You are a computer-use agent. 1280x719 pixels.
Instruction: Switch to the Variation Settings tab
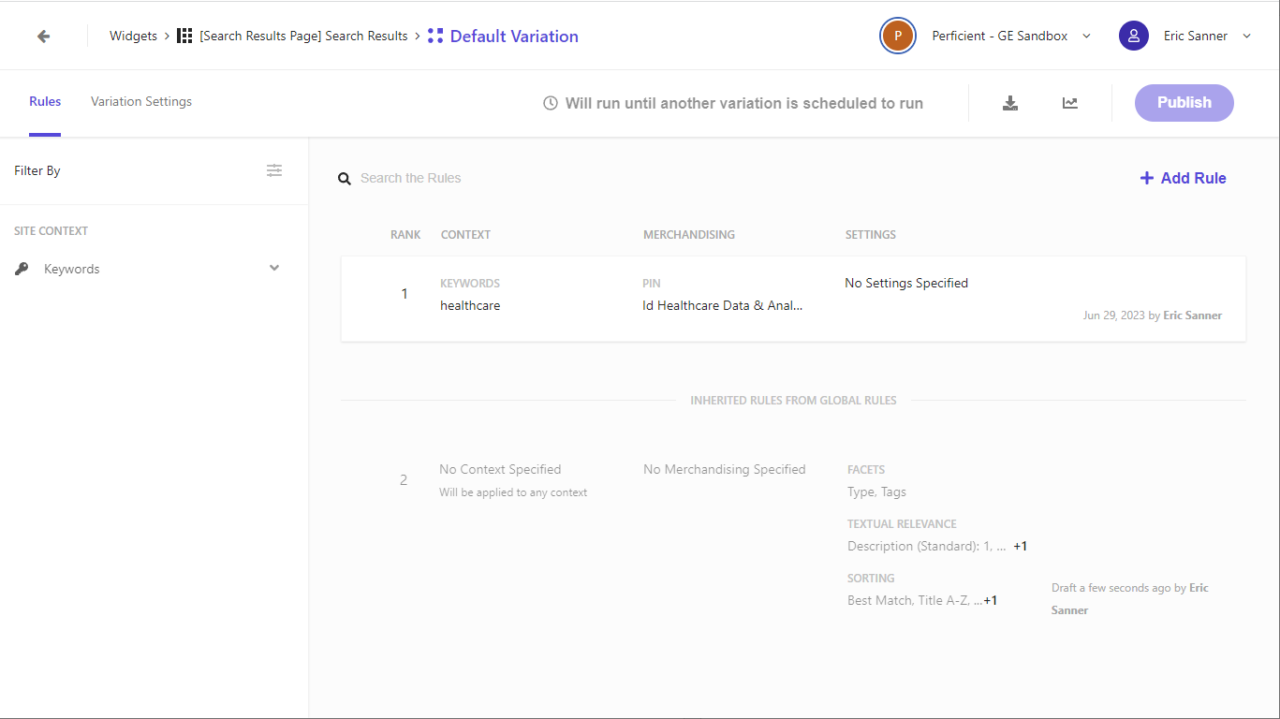tap(140, 101)
